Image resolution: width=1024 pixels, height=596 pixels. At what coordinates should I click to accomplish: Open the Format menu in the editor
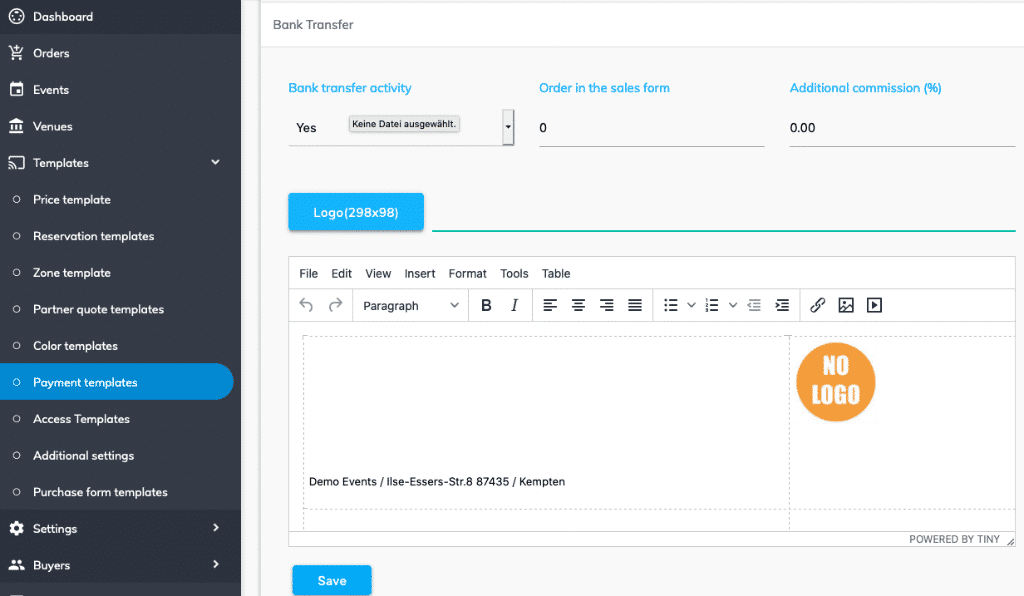[x=468, y=274]
